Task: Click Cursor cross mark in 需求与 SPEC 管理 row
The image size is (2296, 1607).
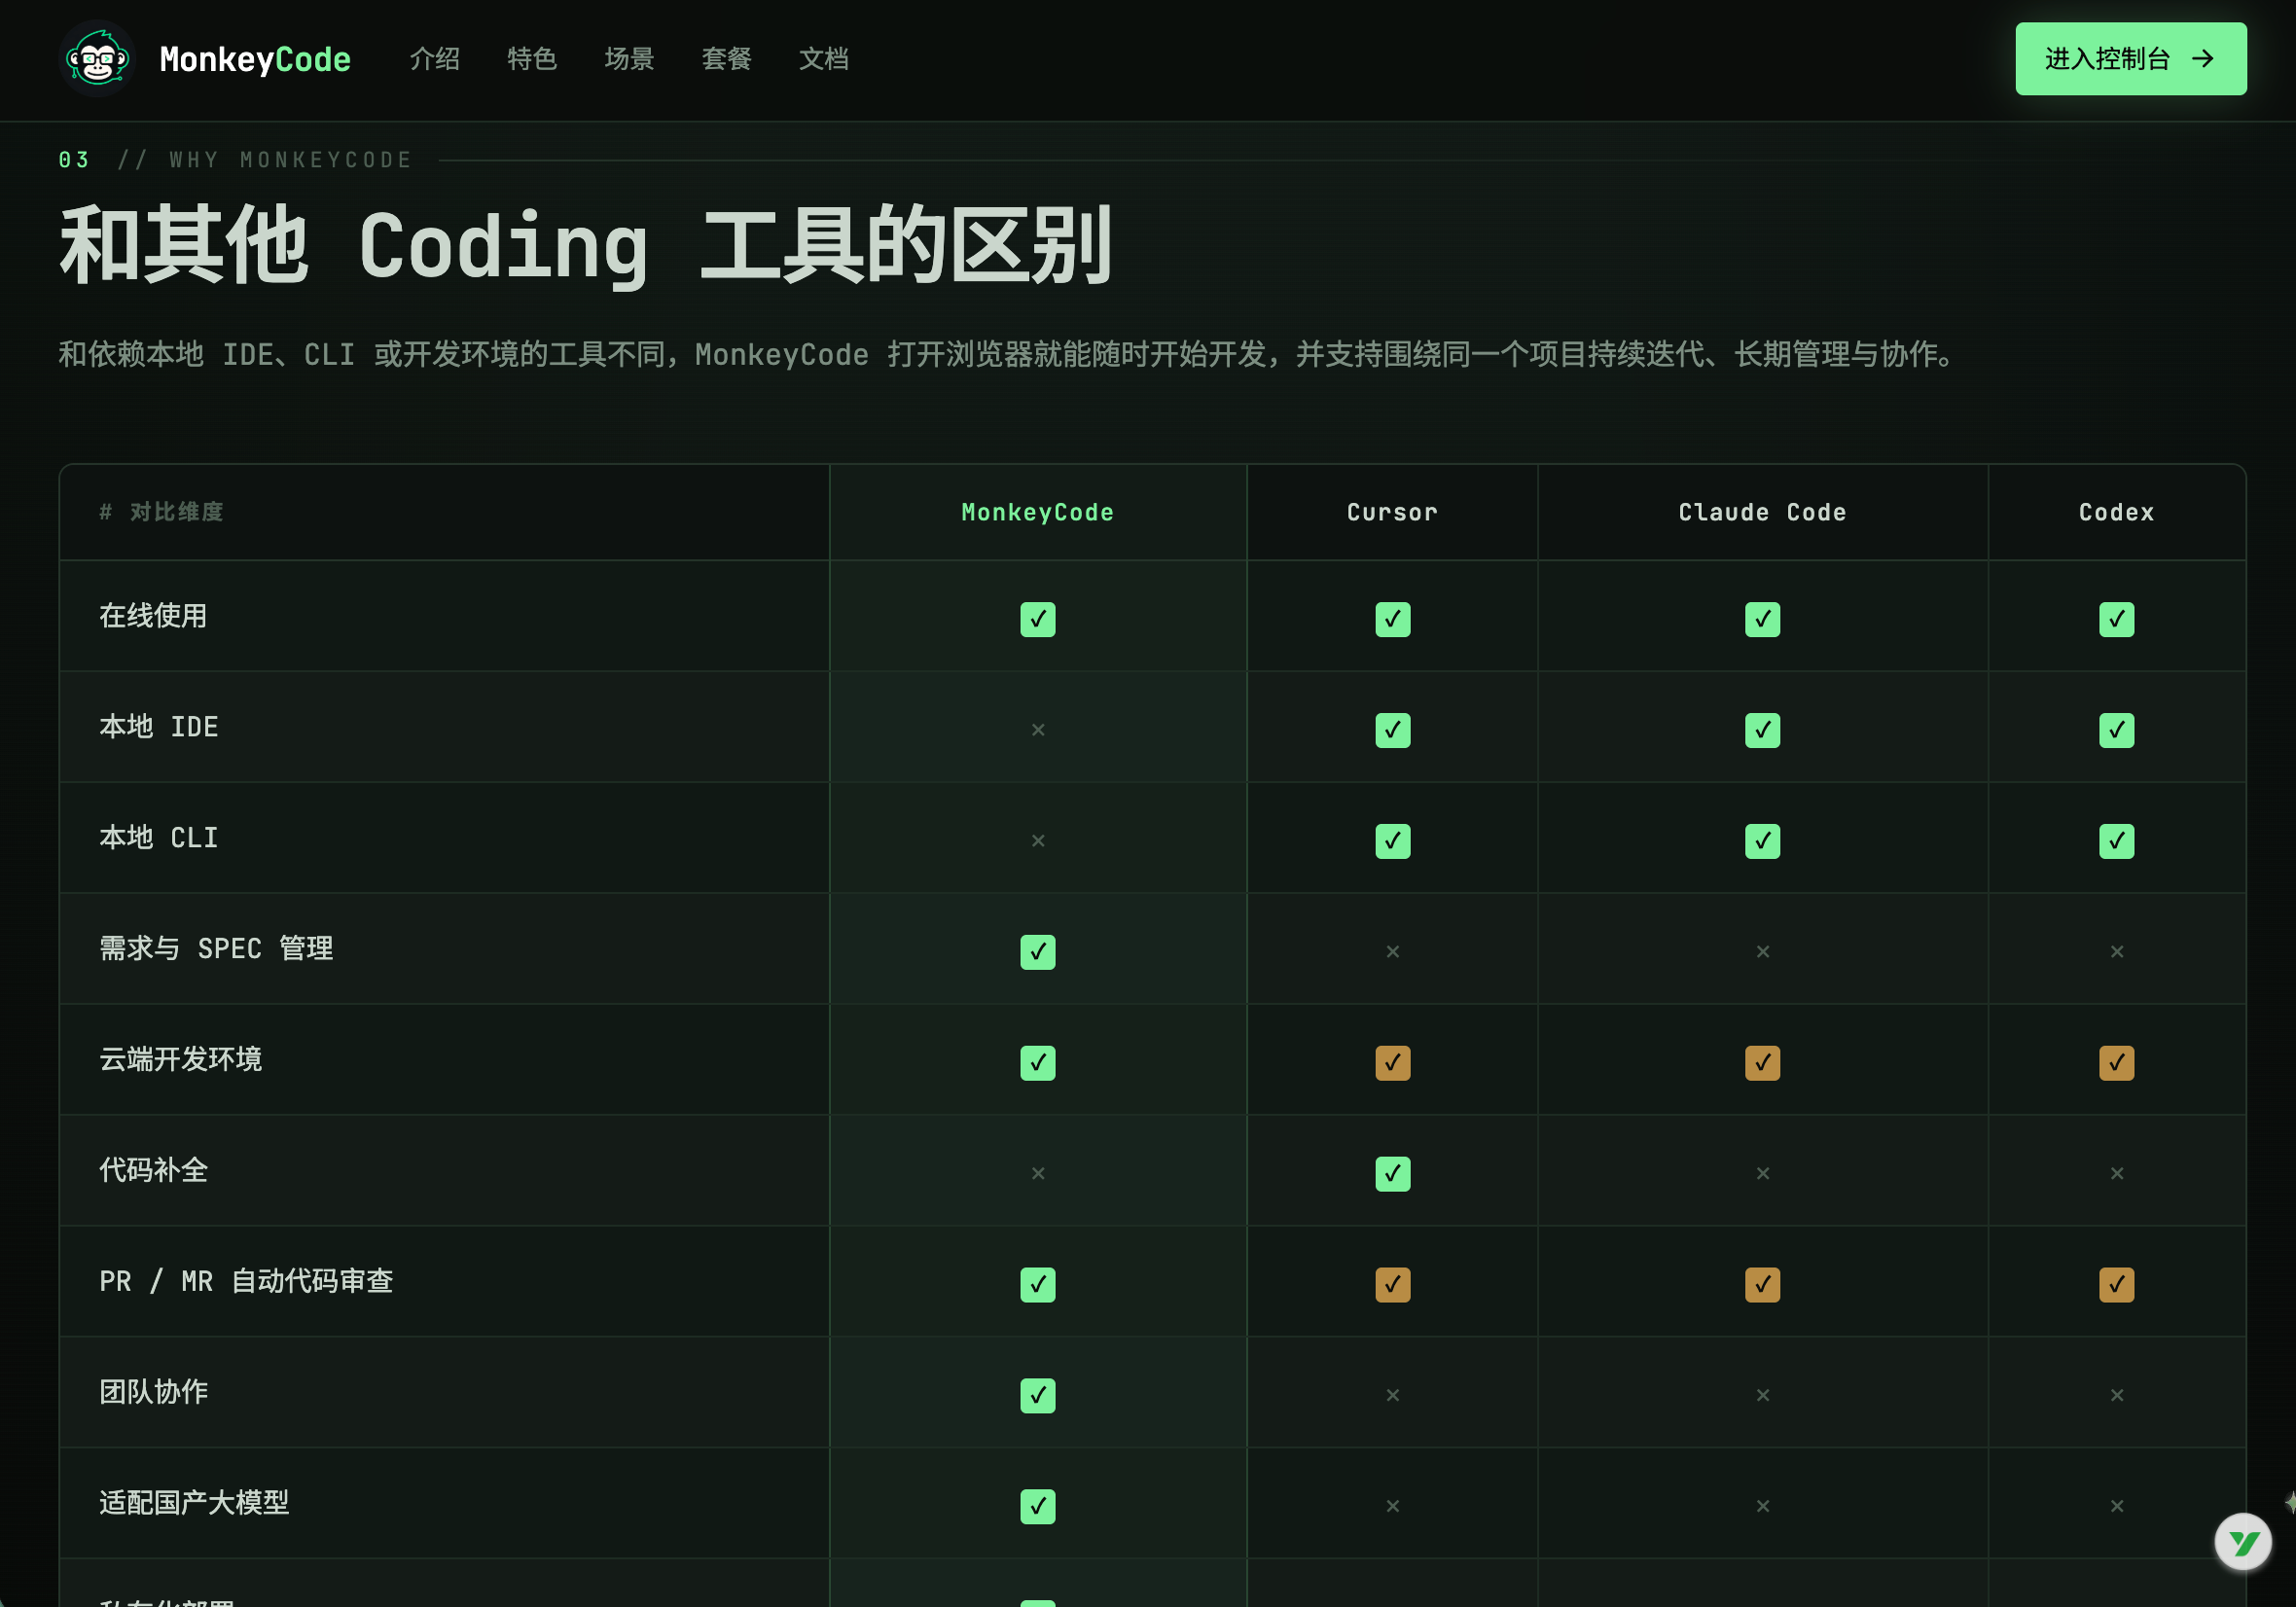Action: click(x=1392, y=952)
